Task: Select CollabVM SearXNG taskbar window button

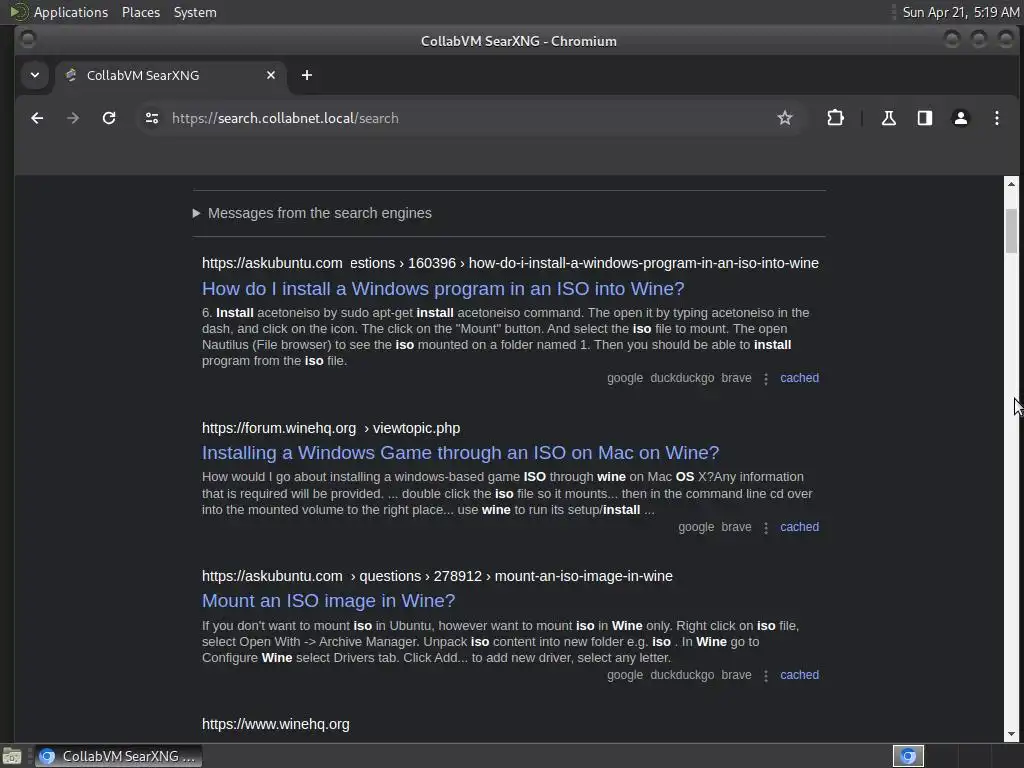Action: [118, 756]
